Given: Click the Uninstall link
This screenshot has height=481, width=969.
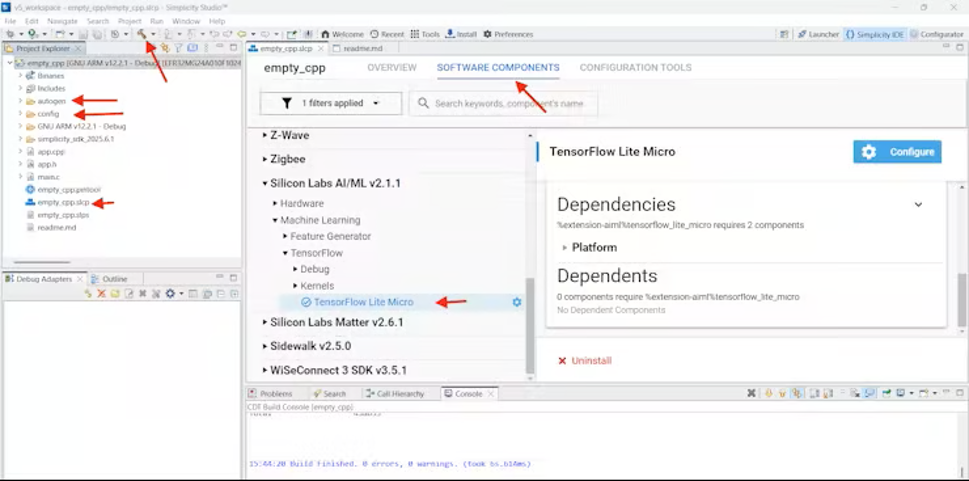Looking at the screenshot, I should coord(585,360).
